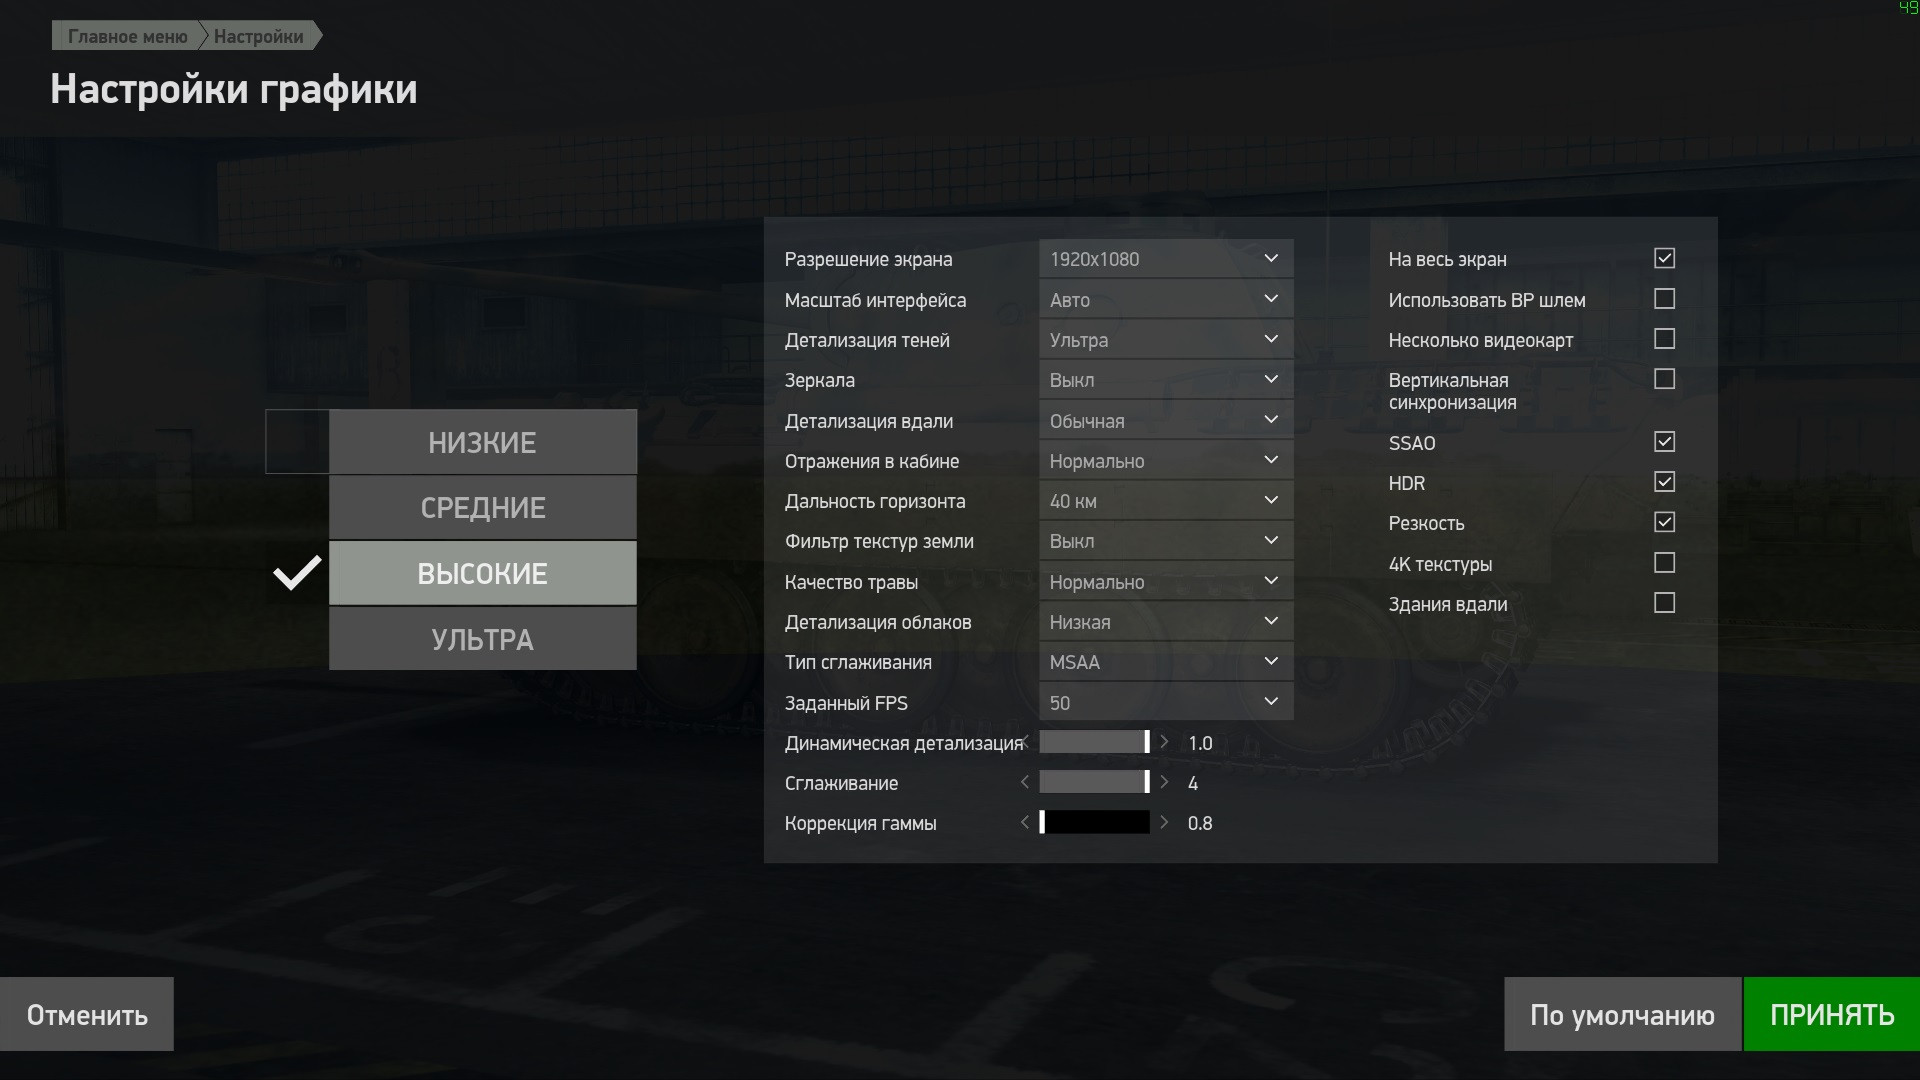Increase Сглаживание with right arrow
The width and height of the screenshot is (1920, 1080).
pyautogui.click(x=1164, y=782)
